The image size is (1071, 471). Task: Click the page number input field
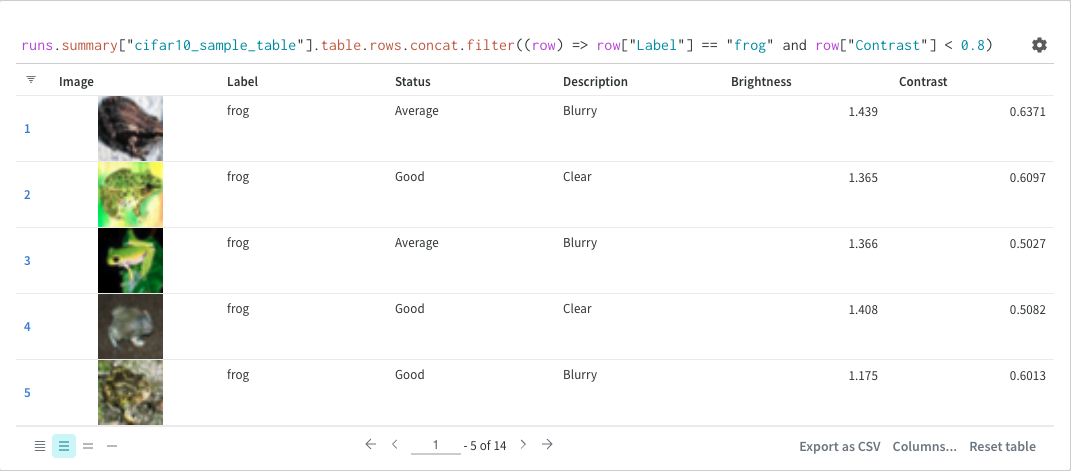436,445
